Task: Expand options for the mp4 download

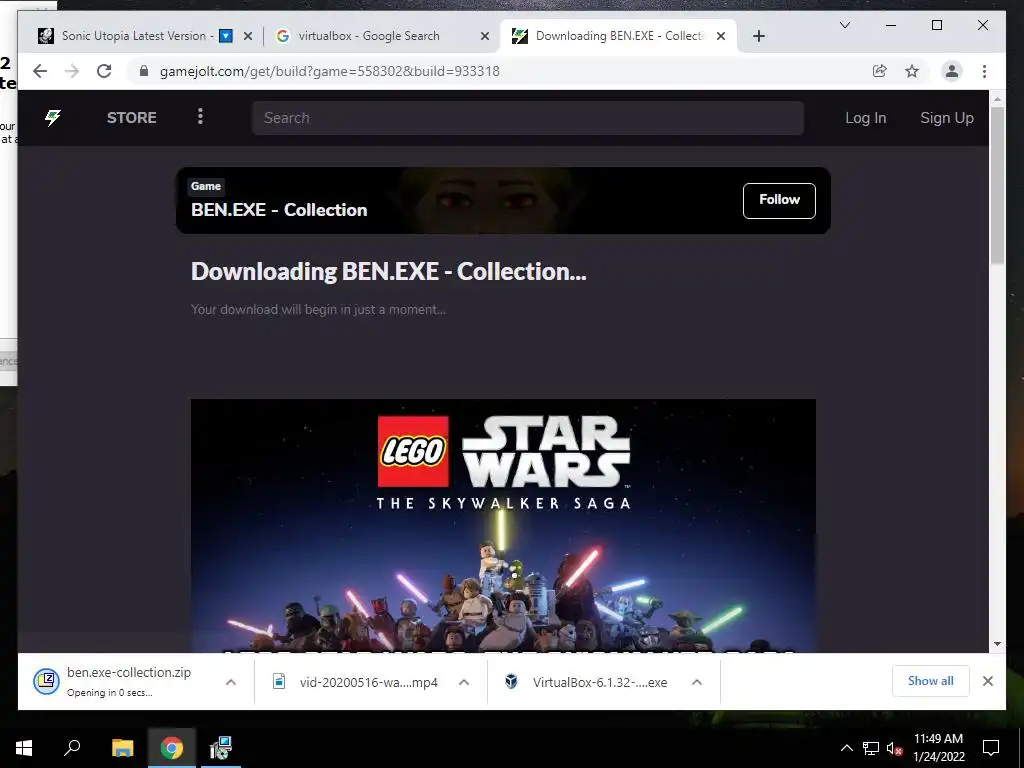Action: [x=464, y=682]
